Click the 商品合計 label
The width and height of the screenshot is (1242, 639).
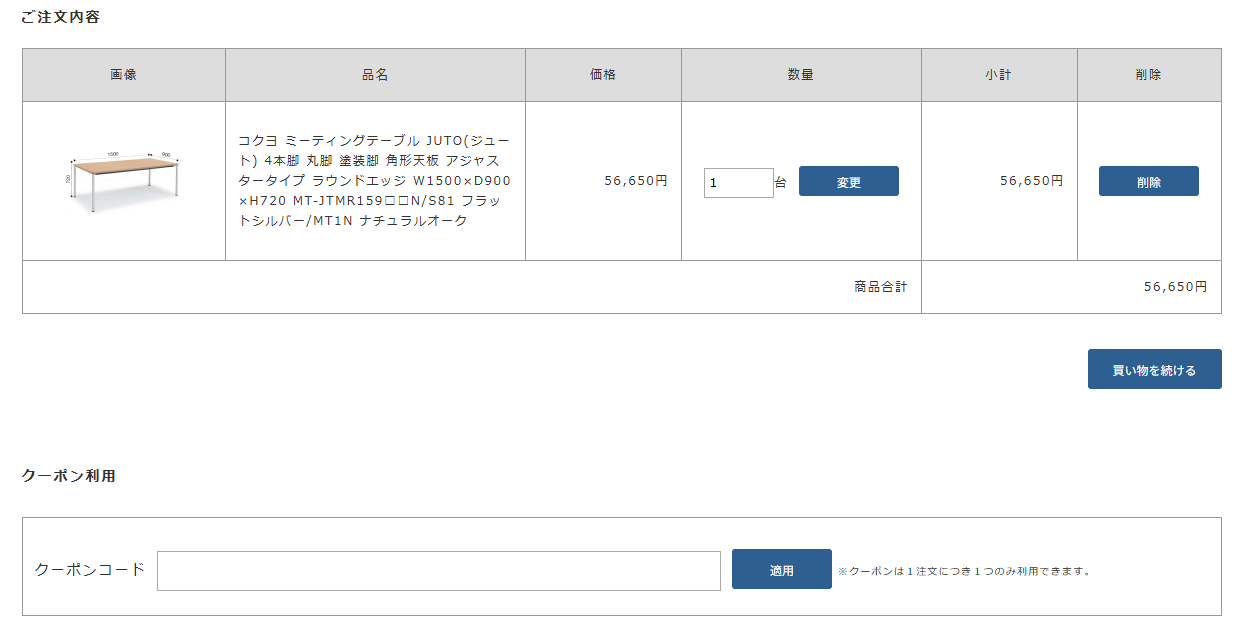881,287
